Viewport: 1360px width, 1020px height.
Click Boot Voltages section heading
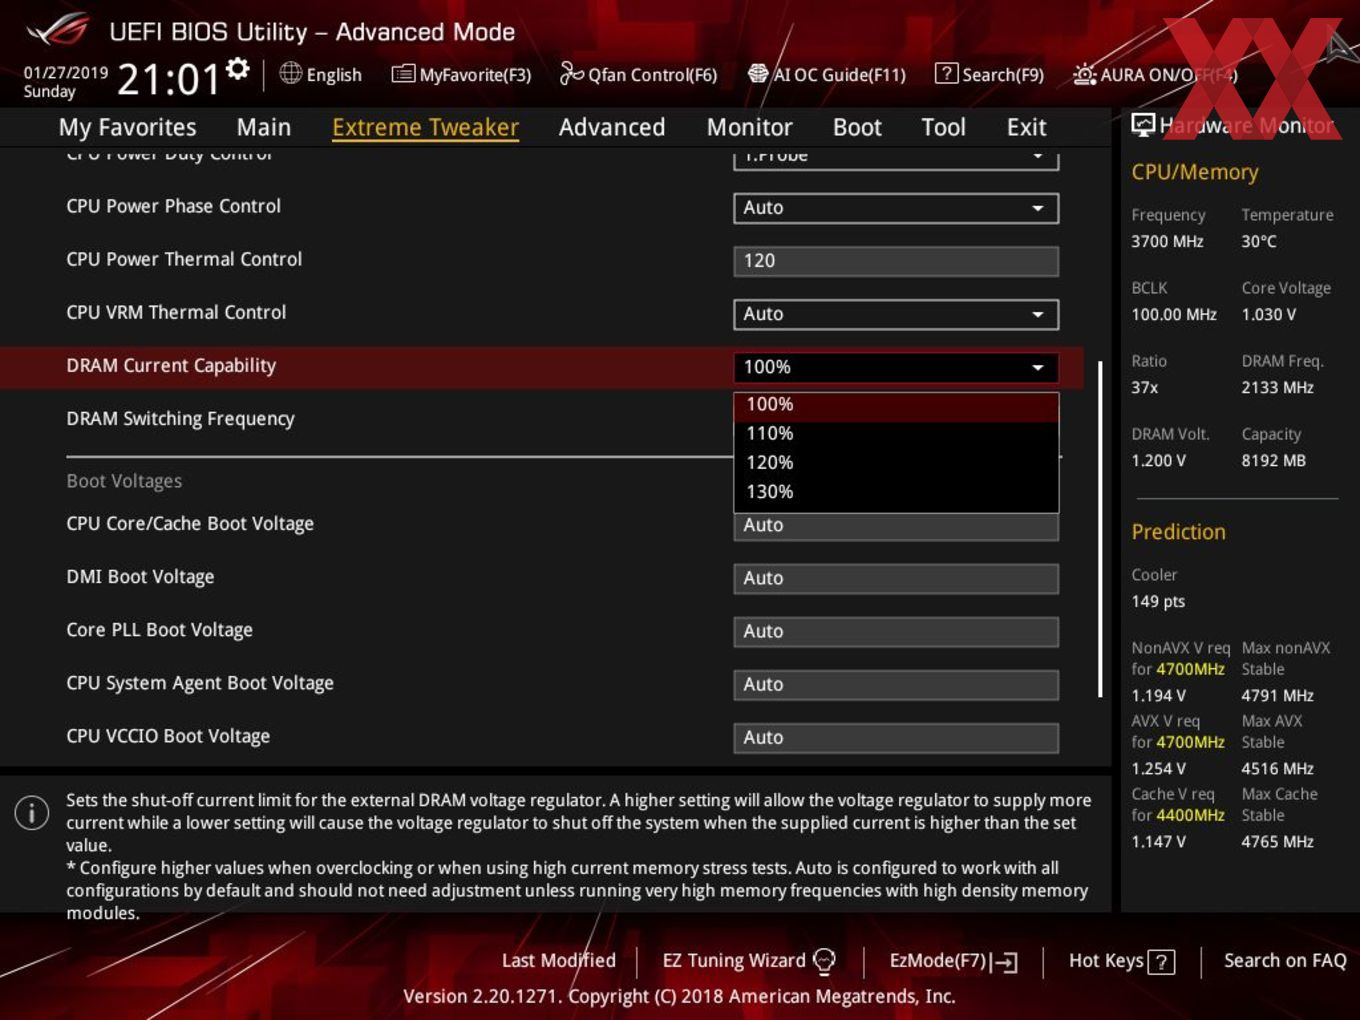coord(124,481)
